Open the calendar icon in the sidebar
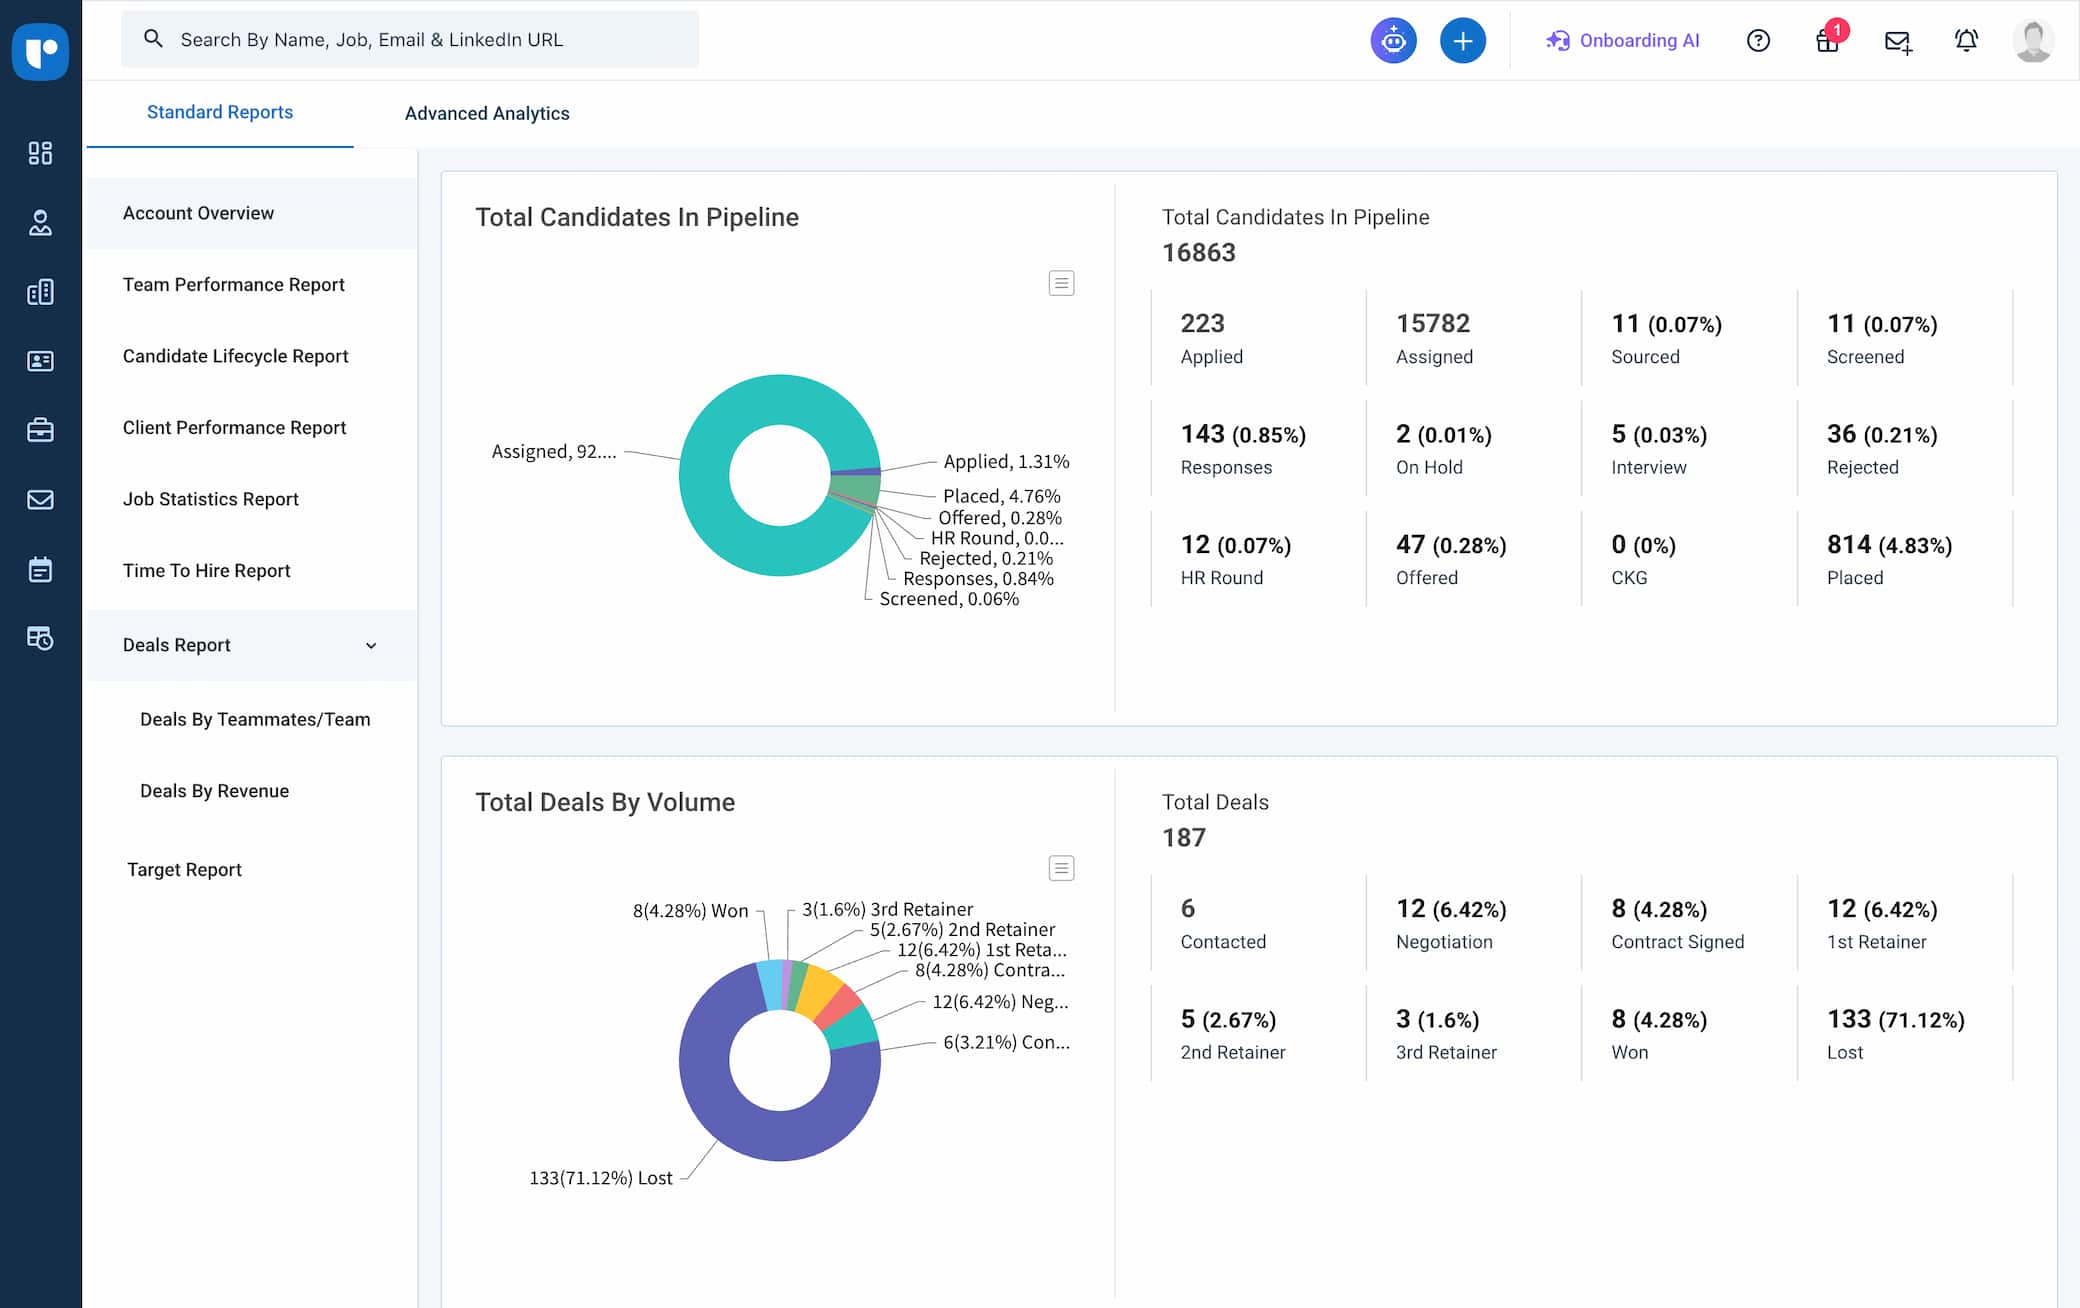Image resolution: width=2080 pixels, height=1308 pixels. coord(40,569)
